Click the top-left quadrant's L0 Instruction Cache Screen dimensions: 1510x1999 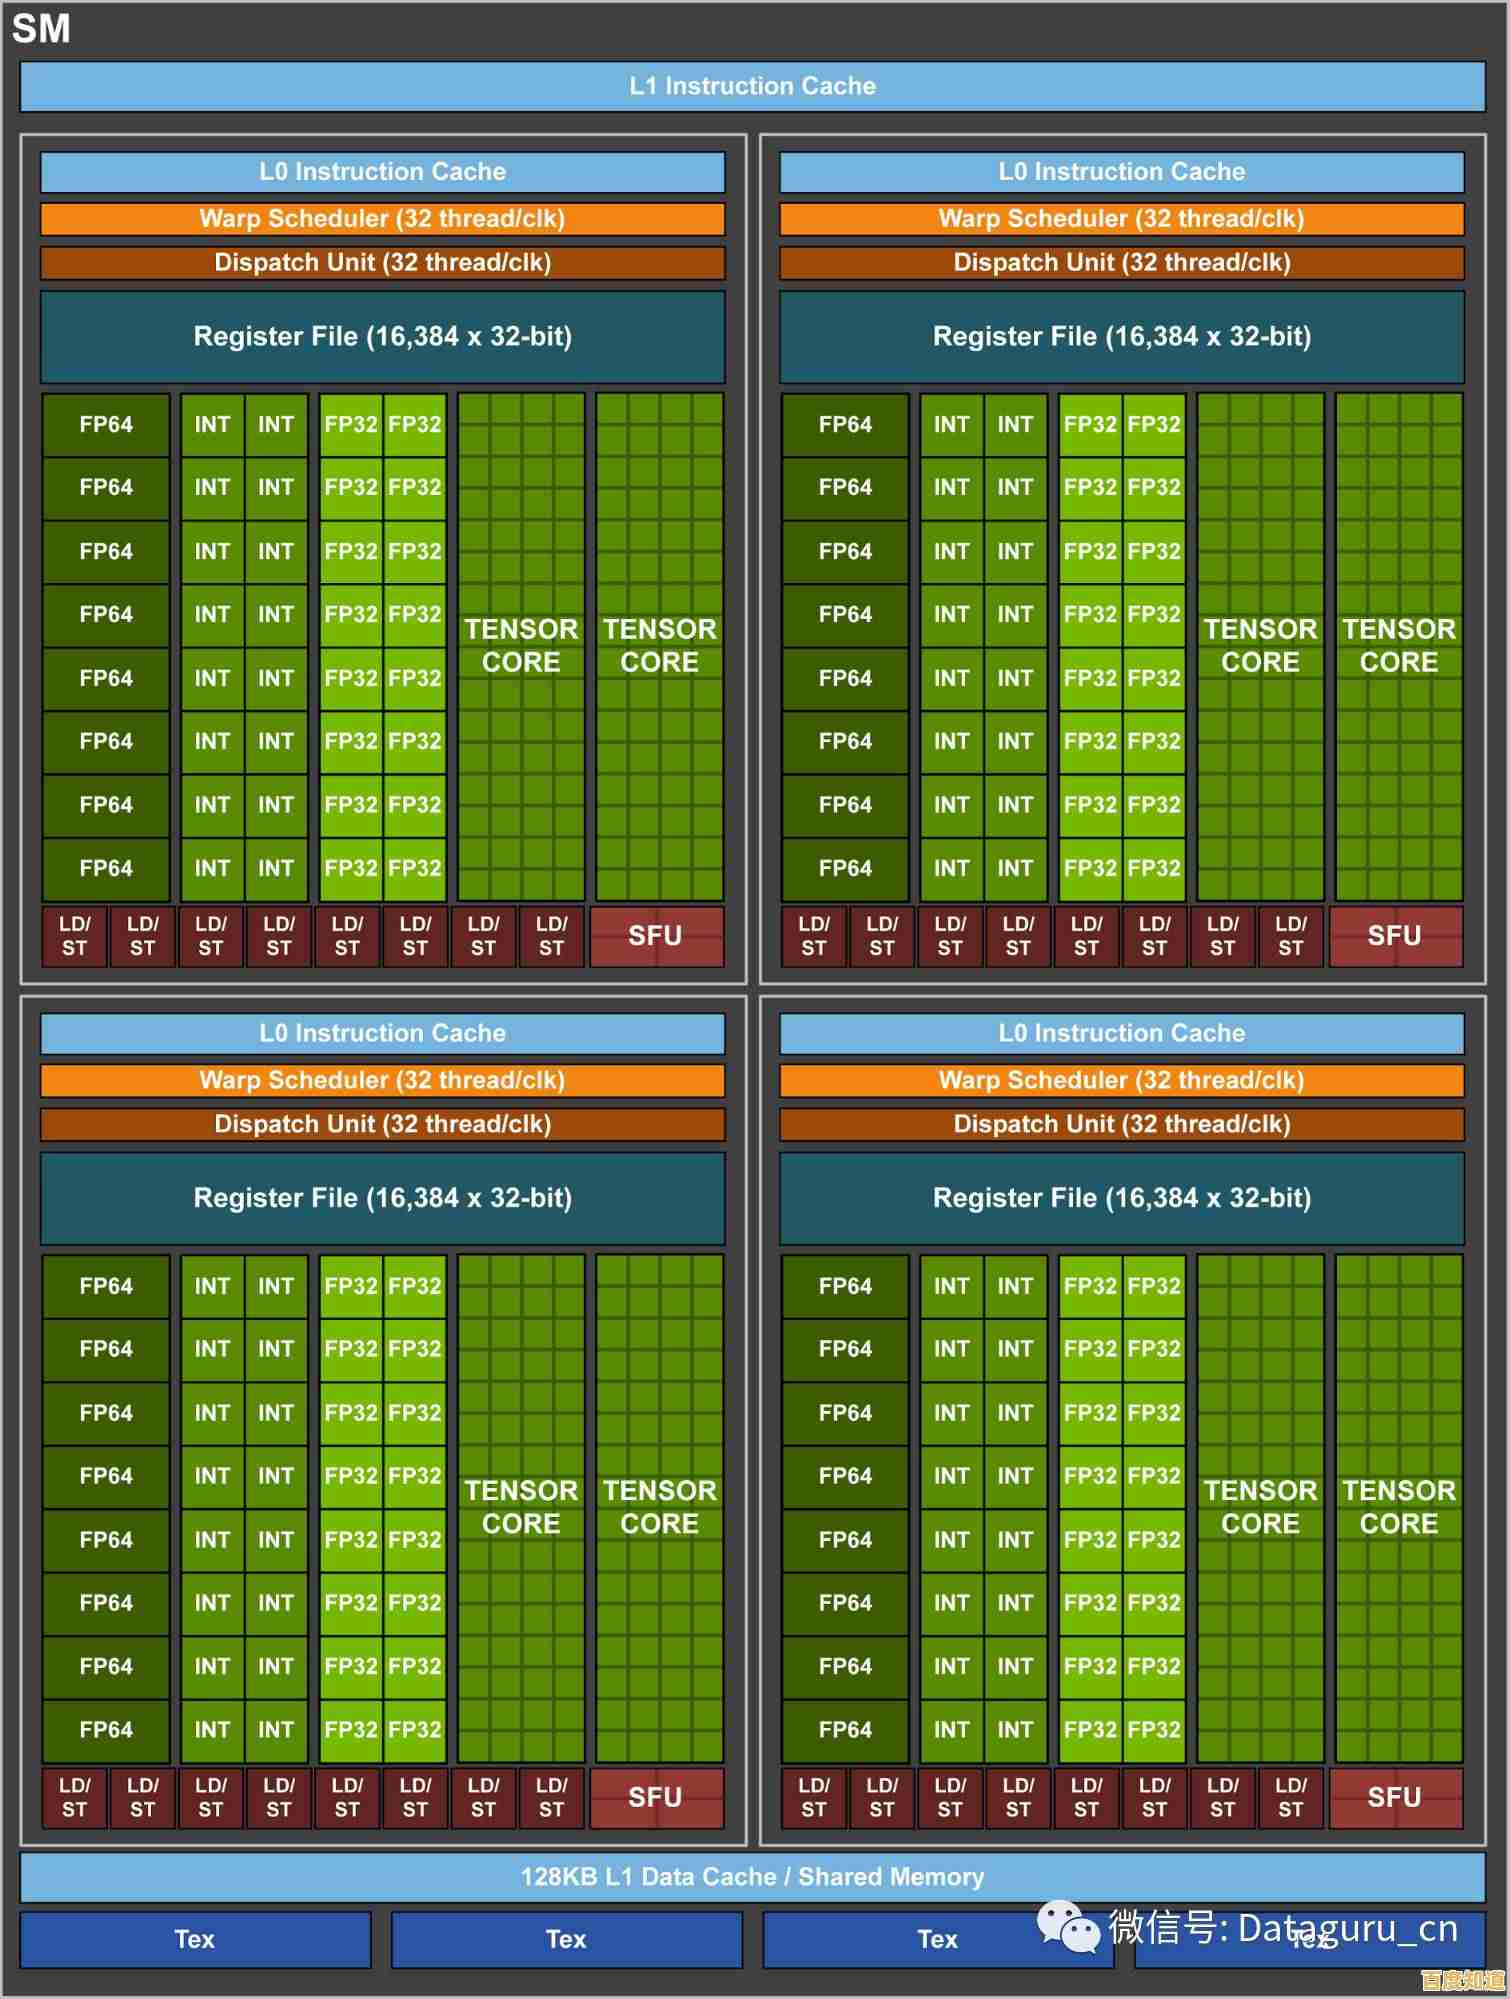[x=382, y=172]
